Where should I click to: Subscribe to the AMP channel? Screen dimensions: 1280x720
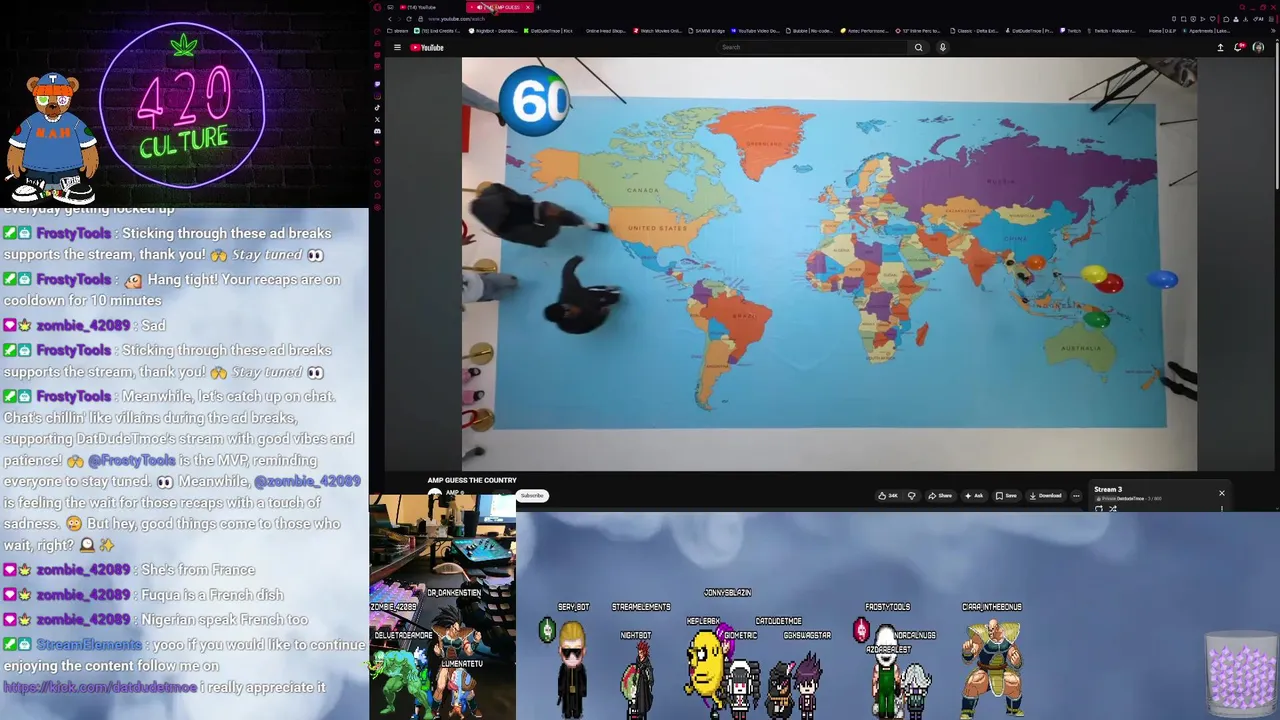click(x=532, y=496)
